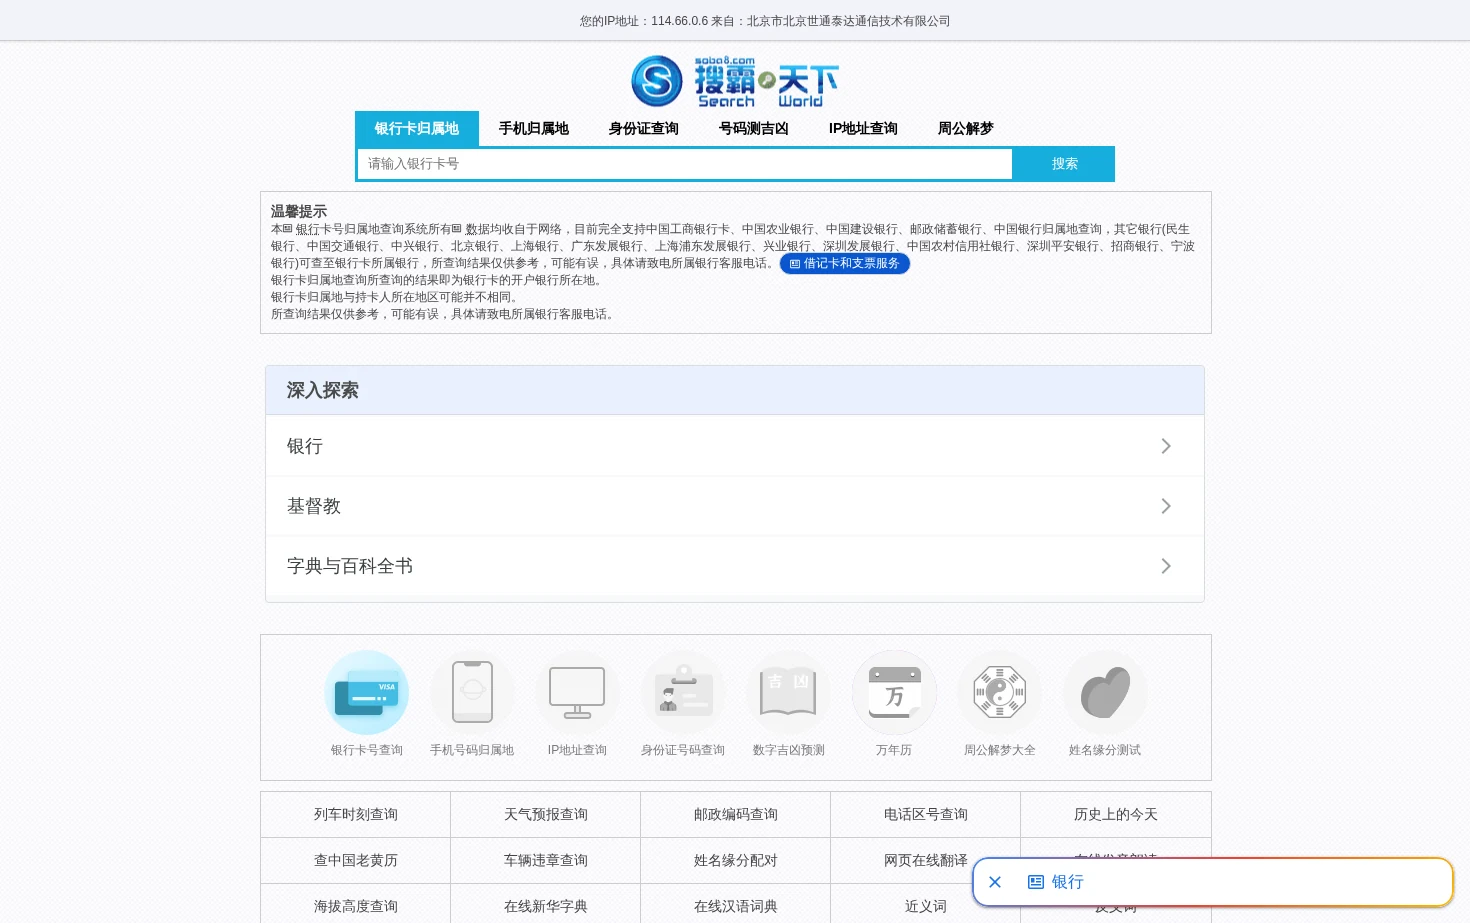The image size is (1470, 923).
Task: Open the 姓名缘分配对 link
Action: 736,861
